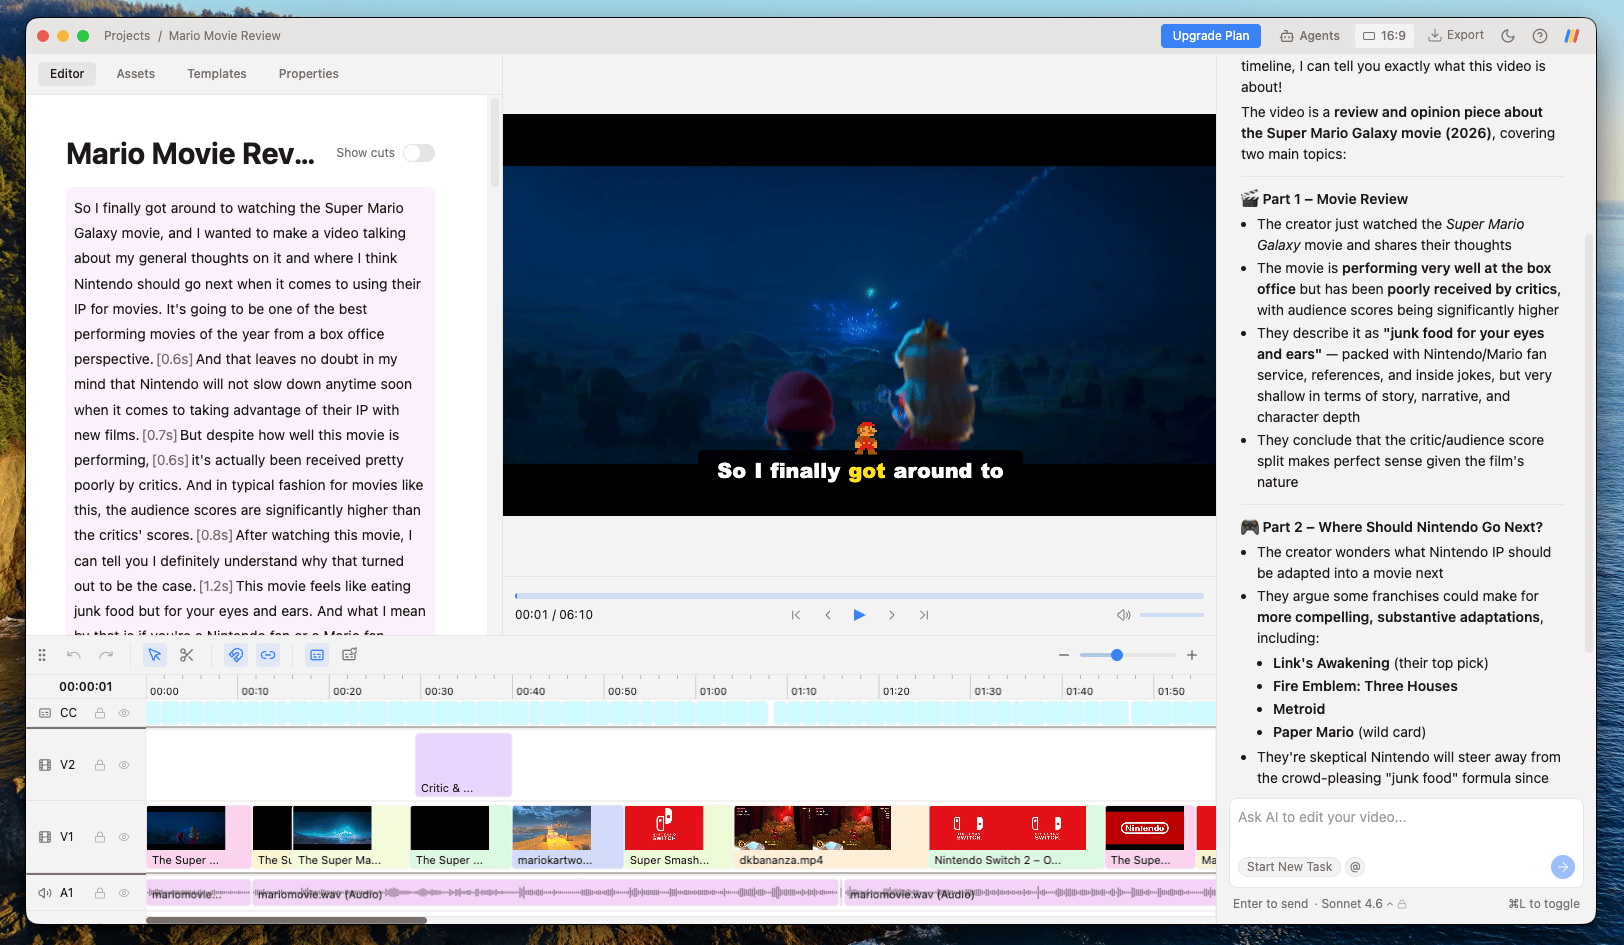1624x945 pixels.
Task: Switch to dark mode moon icon
Action: 1508,36
